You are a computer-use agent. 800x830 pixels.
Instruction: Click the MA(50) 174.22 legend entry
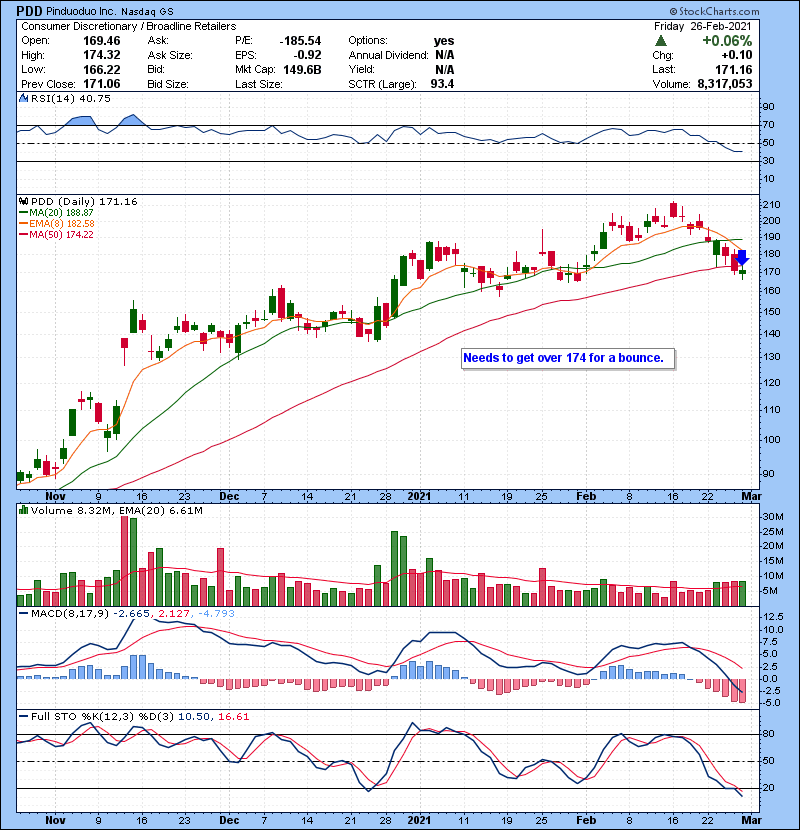point(56,235)
